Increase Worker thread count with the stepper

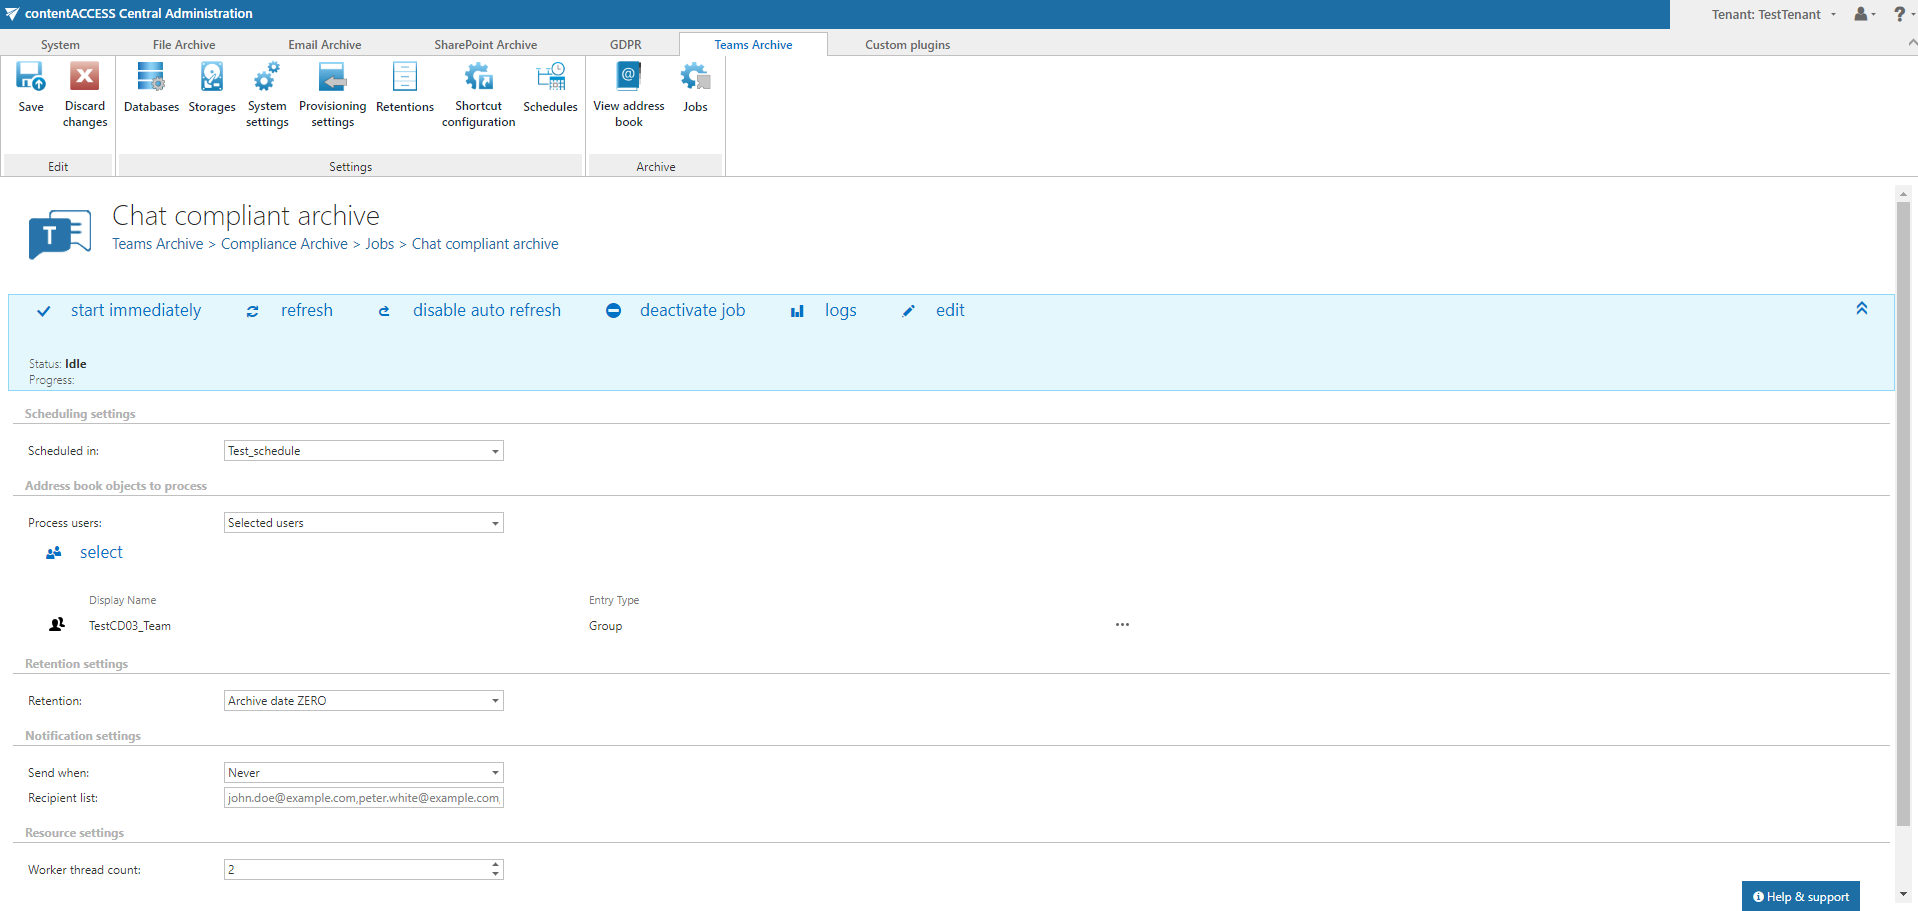click(494, 865)
